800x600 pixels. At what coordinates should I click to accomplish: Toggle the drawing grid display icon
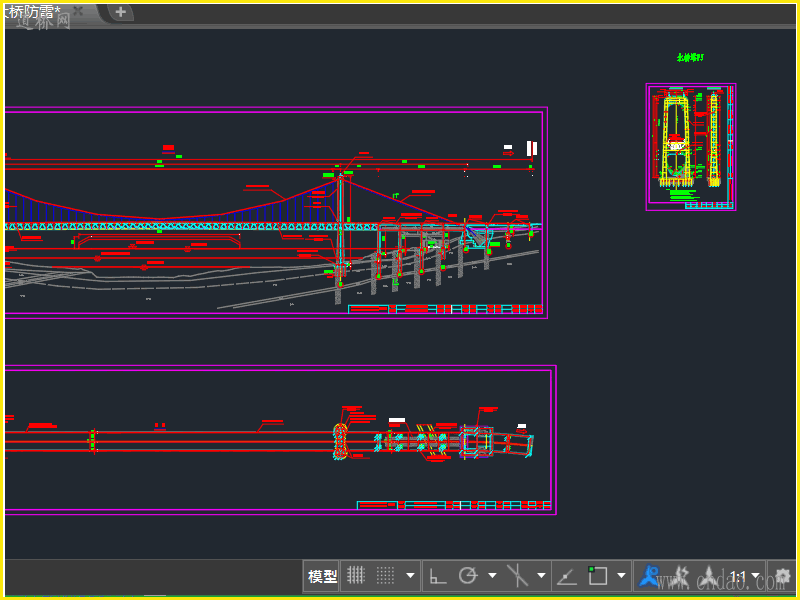coord(356,576)
